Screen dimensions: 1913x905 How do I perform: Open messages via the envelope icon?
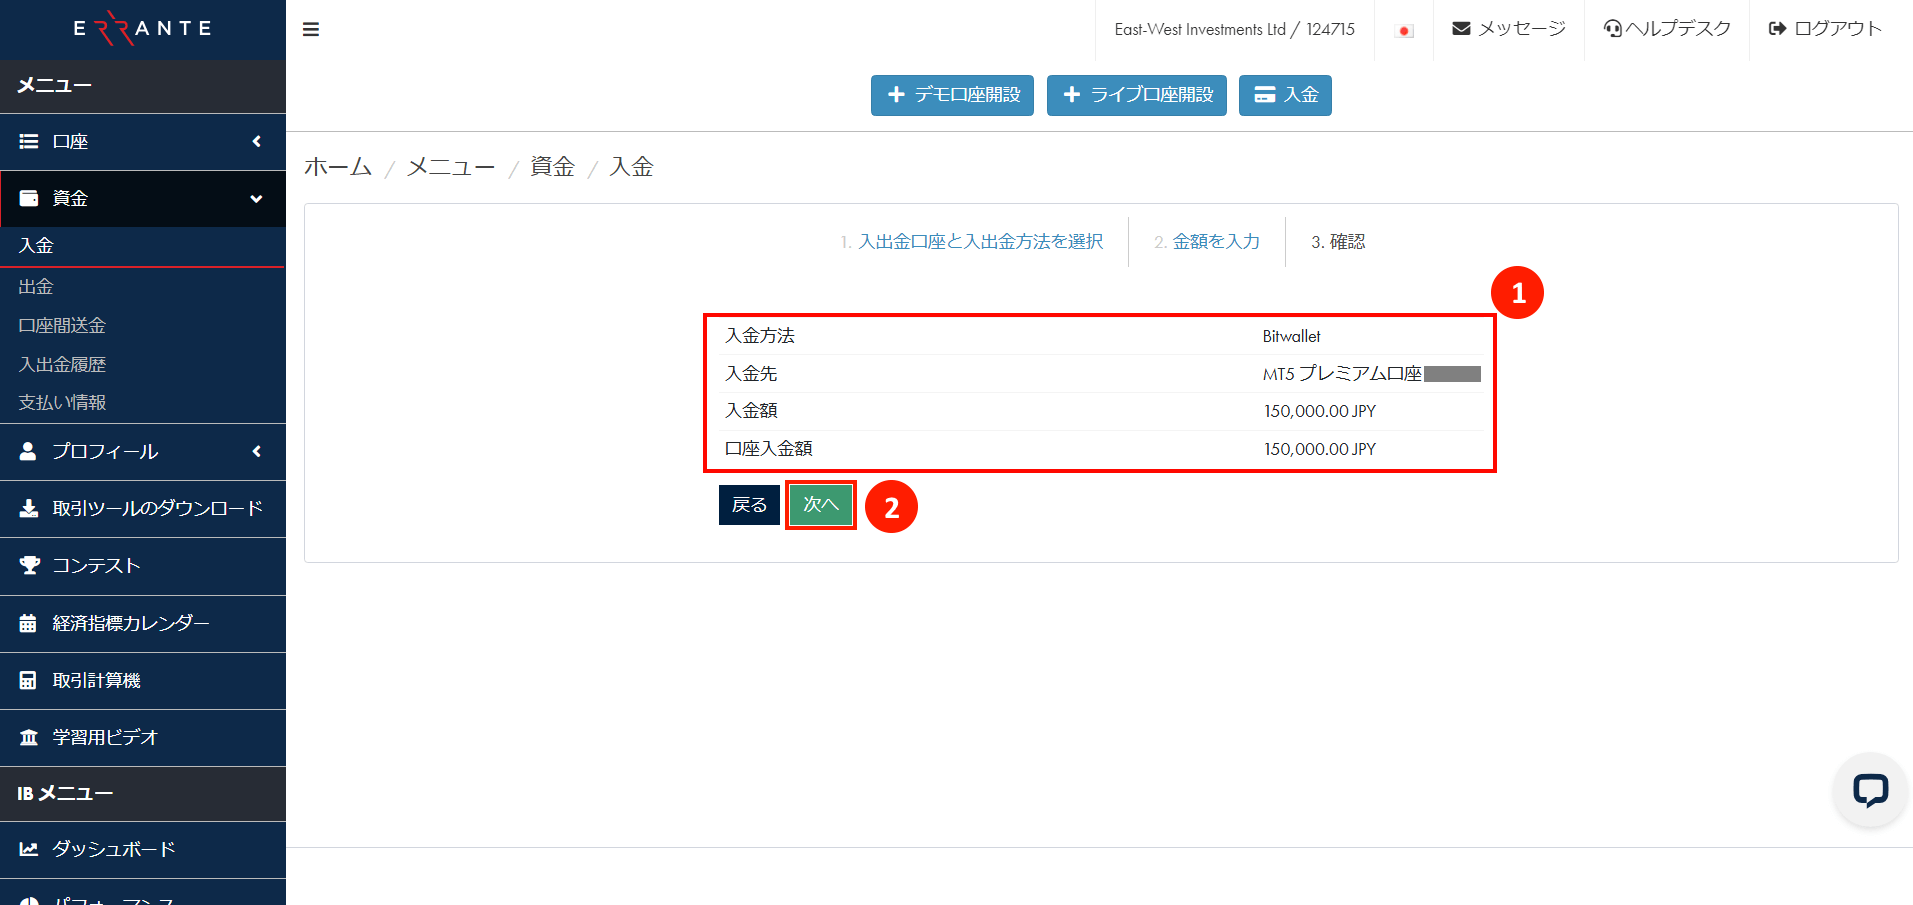click(x=1460, y=29)
